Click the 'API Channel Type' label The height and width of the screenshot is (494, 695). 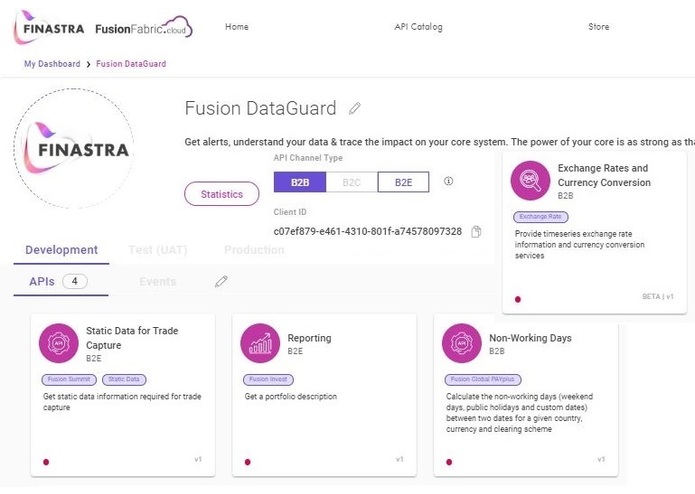[308, 158]
